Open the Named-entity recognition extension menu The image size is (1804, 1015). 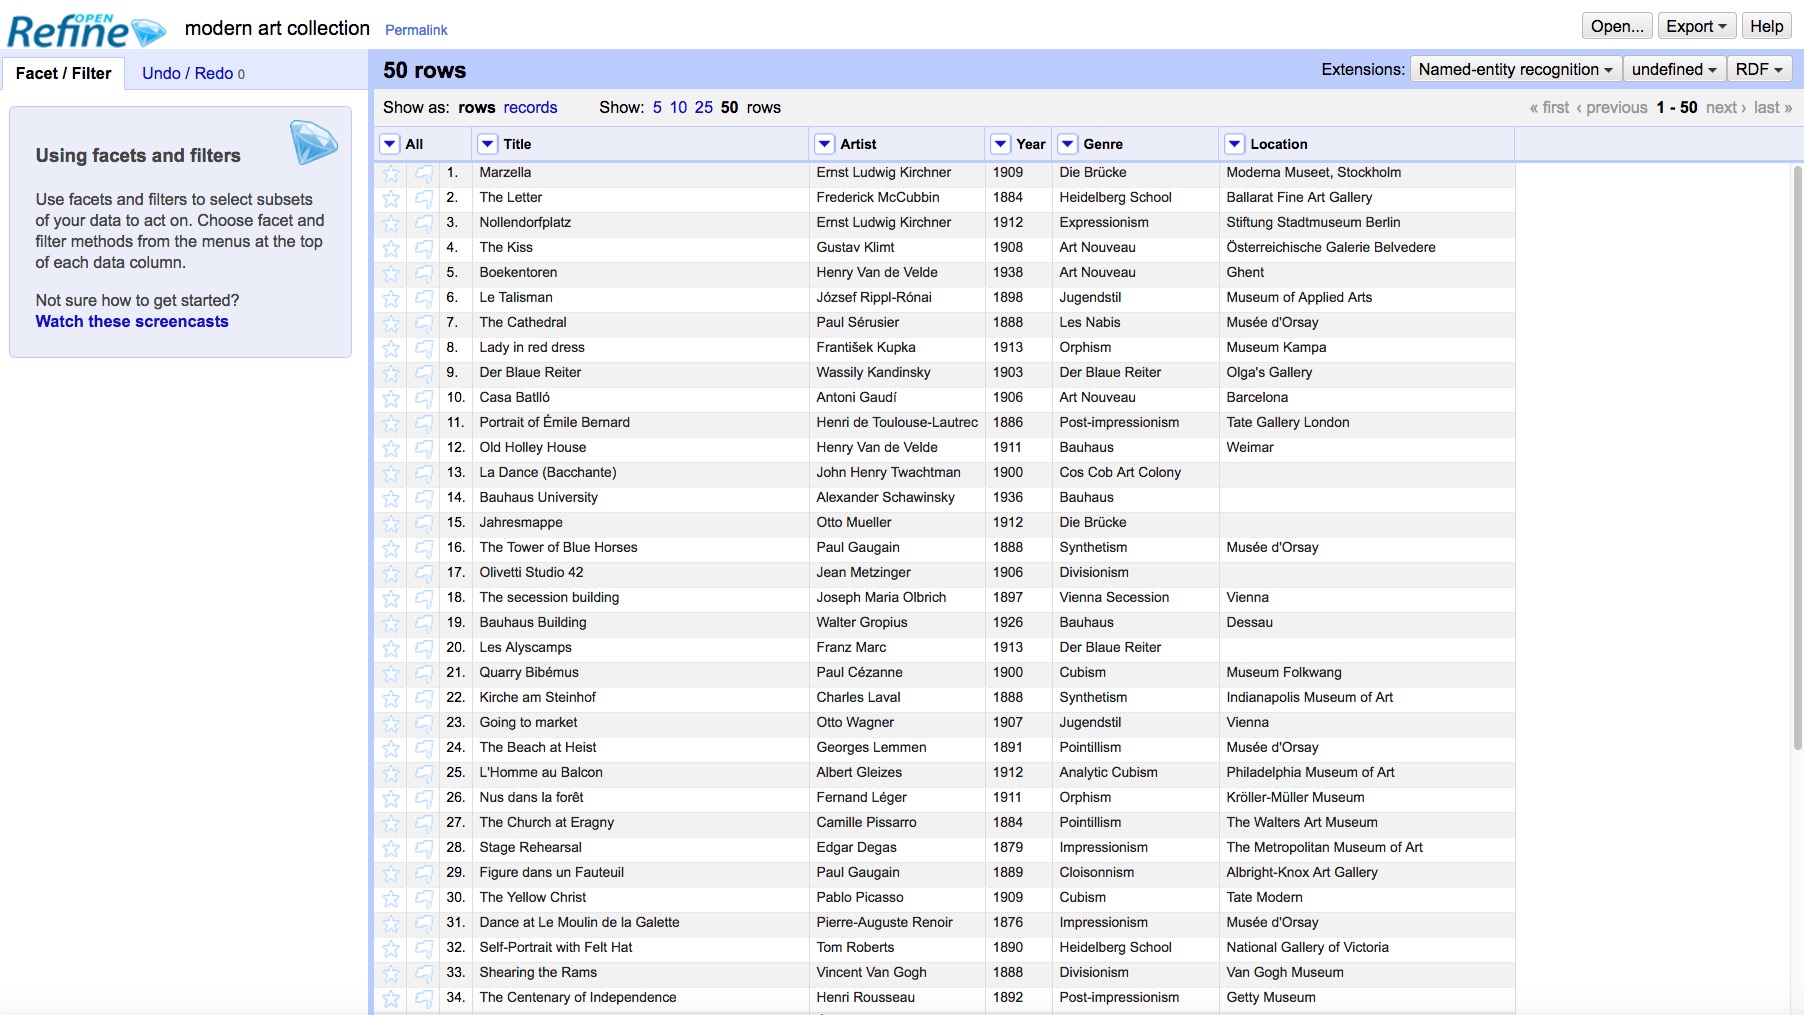click(1516, 69)
